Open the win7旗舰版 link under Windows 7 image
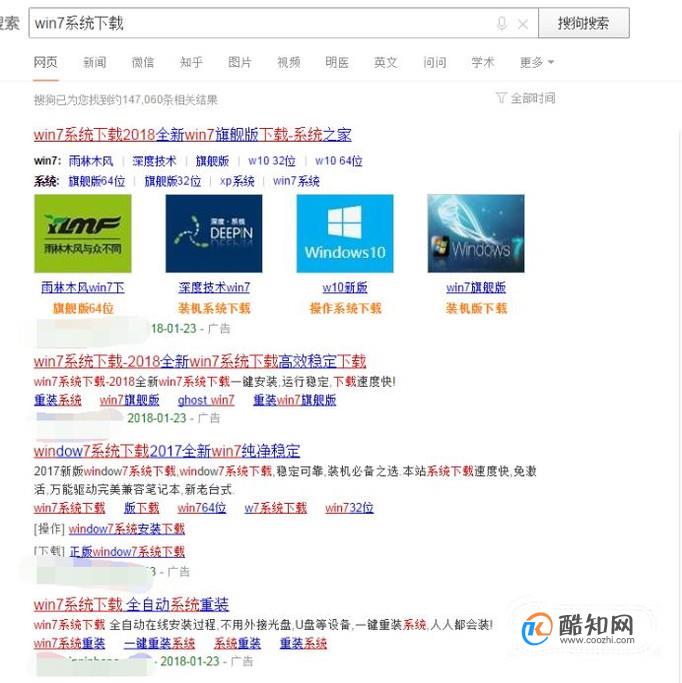 [476, 287]
